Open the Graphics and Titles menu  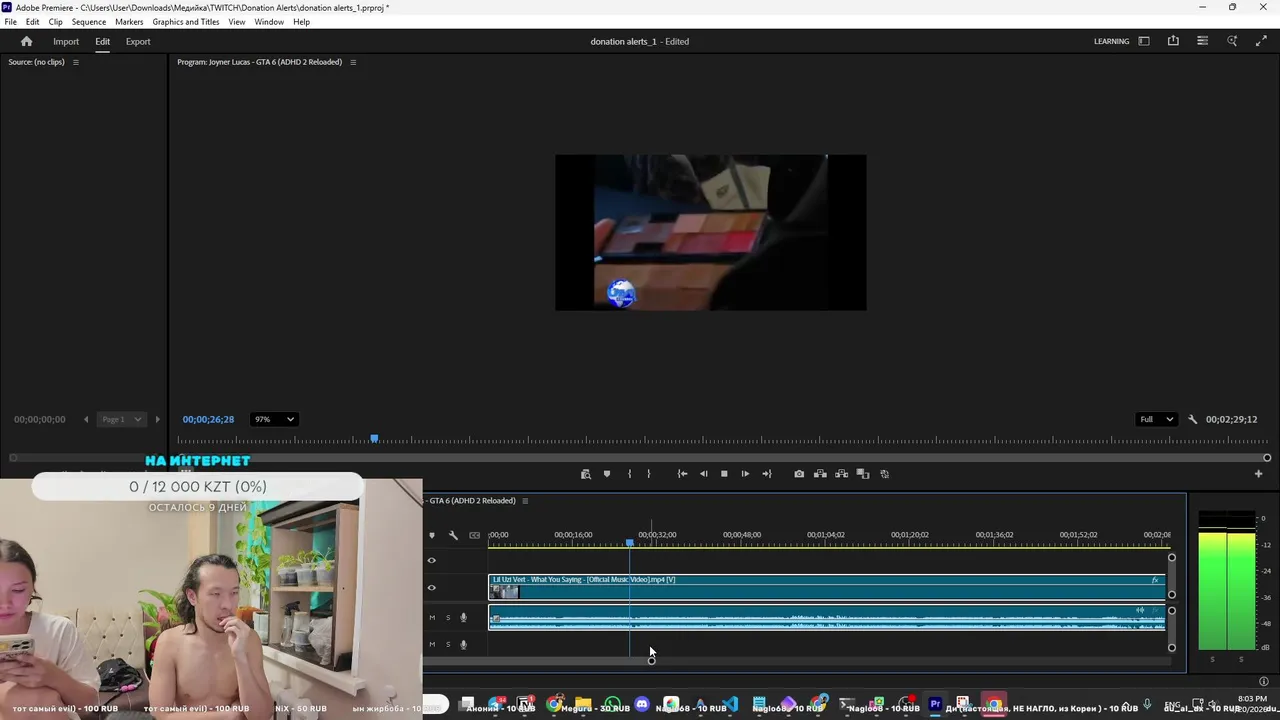point(186,22)
